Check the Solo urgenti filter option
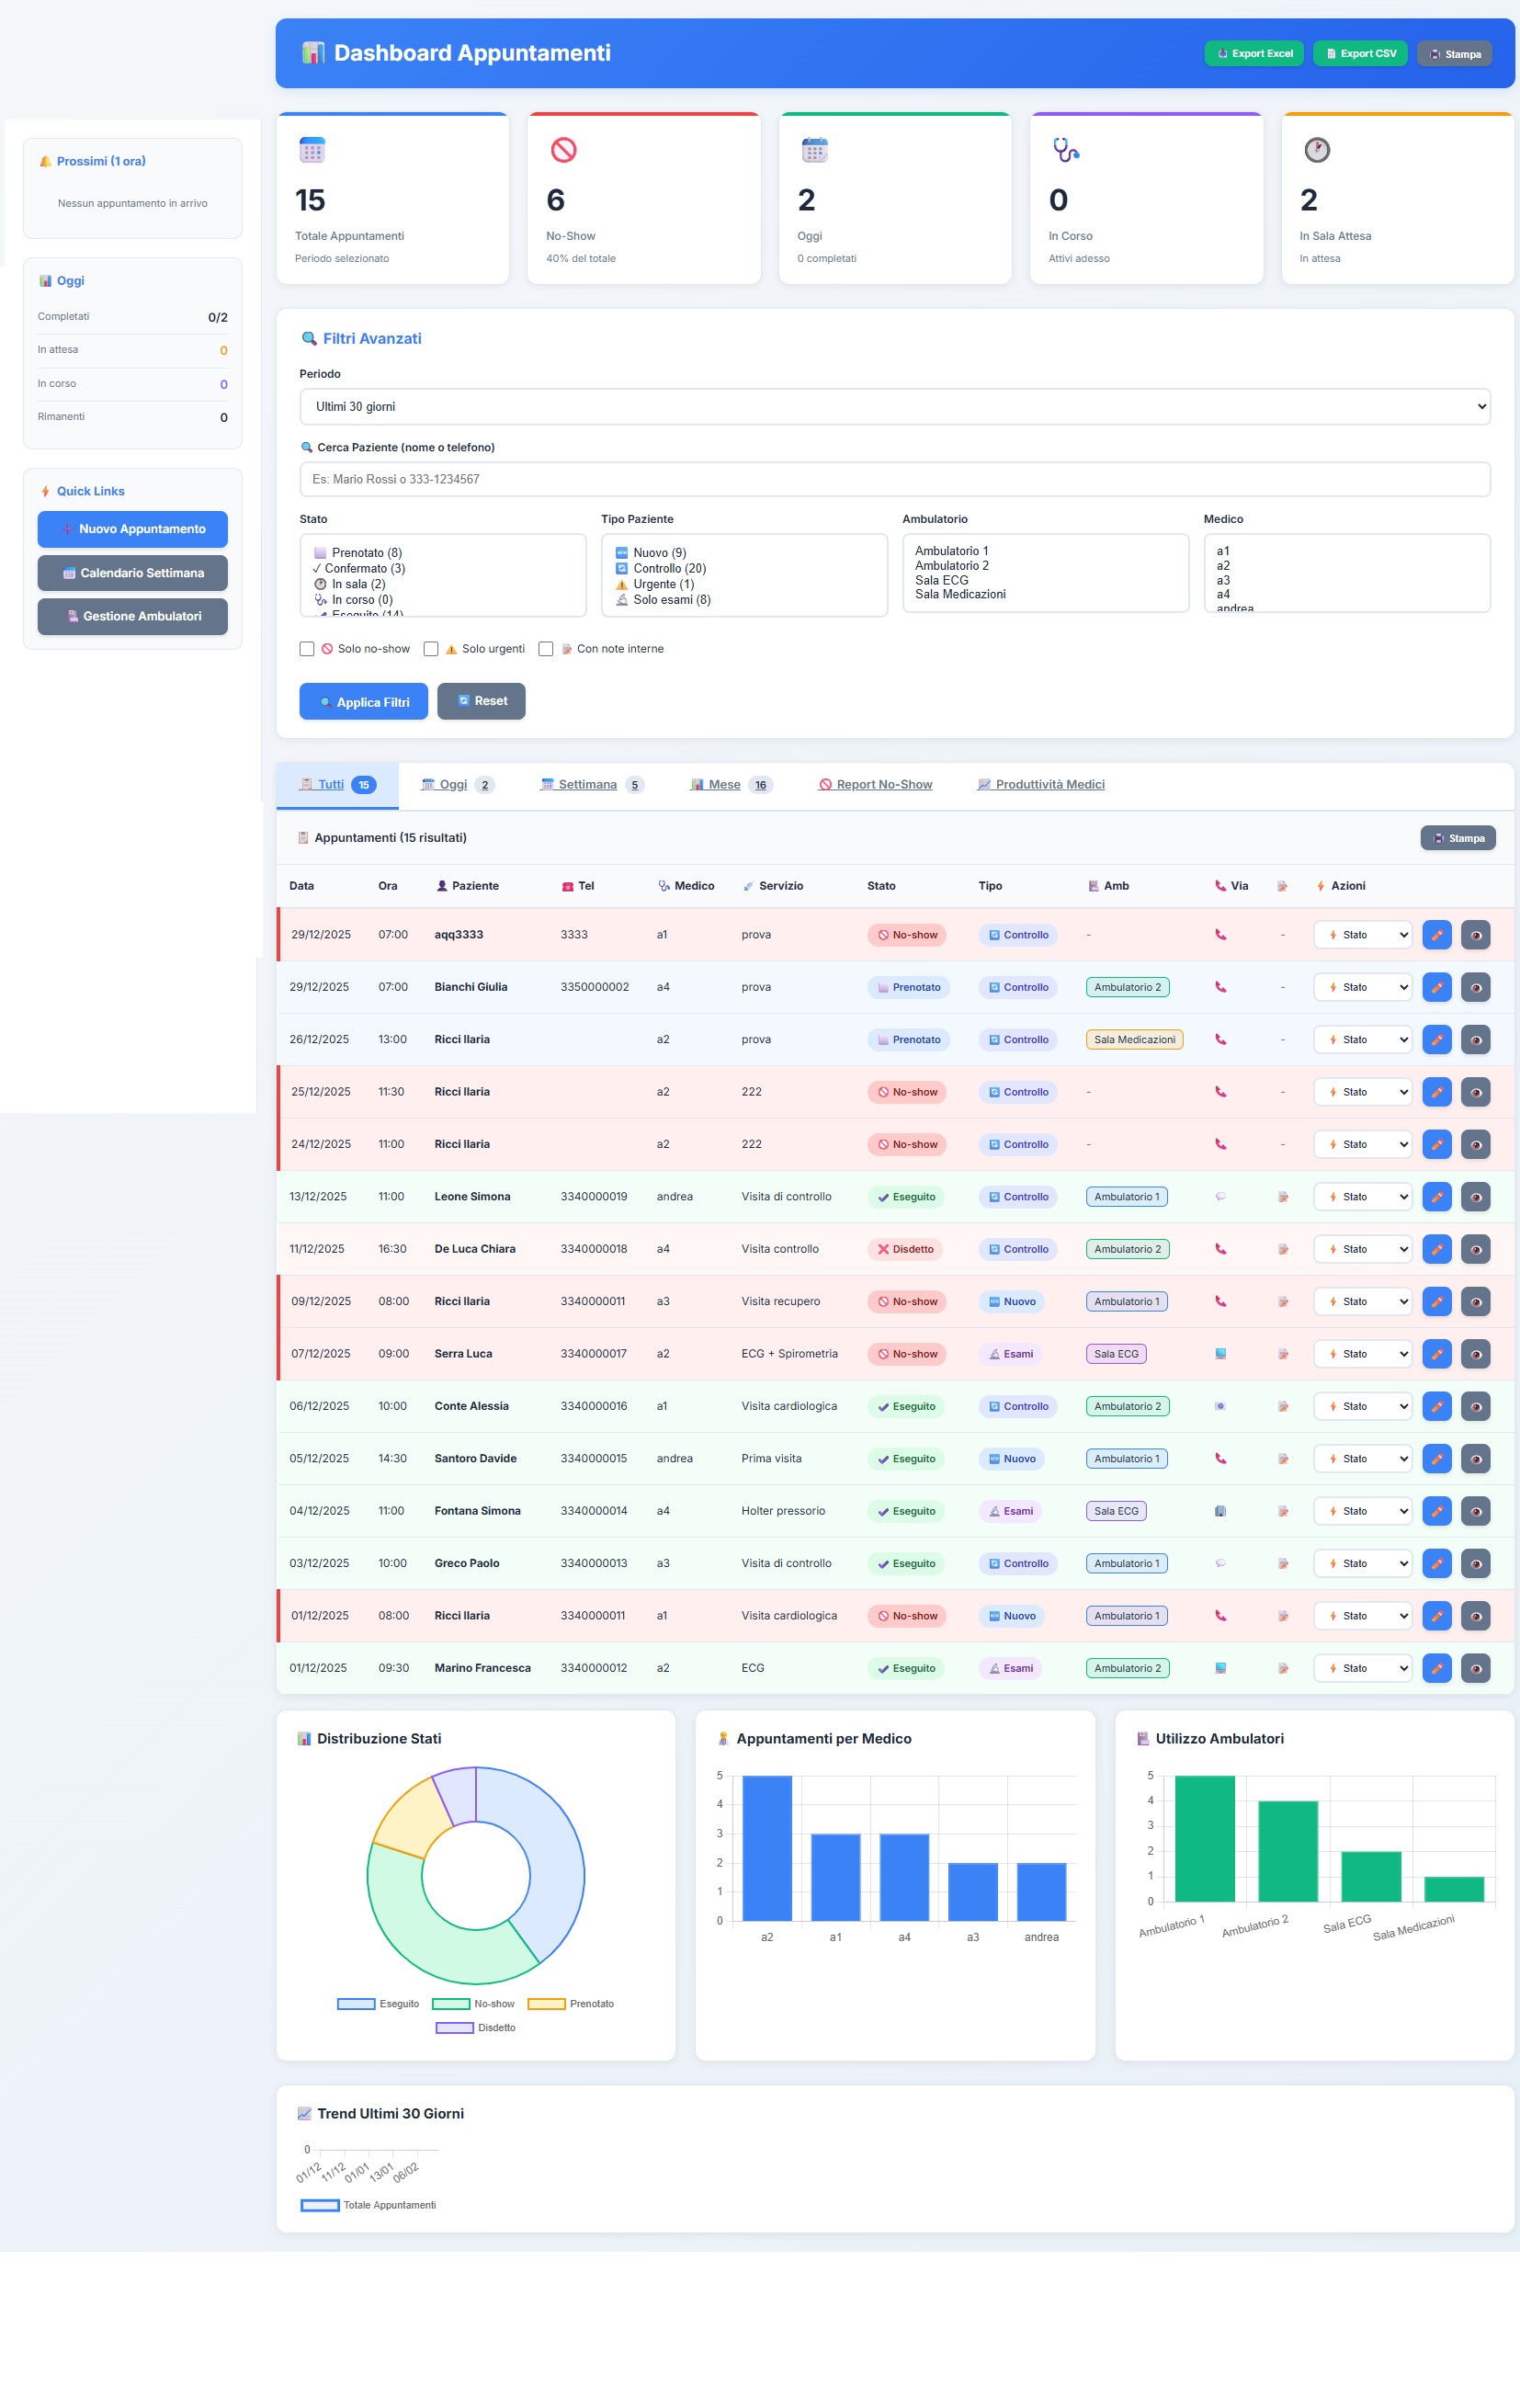This screenshot has width=1520, height=2408. pyautogui.click(x=431, y=648)
